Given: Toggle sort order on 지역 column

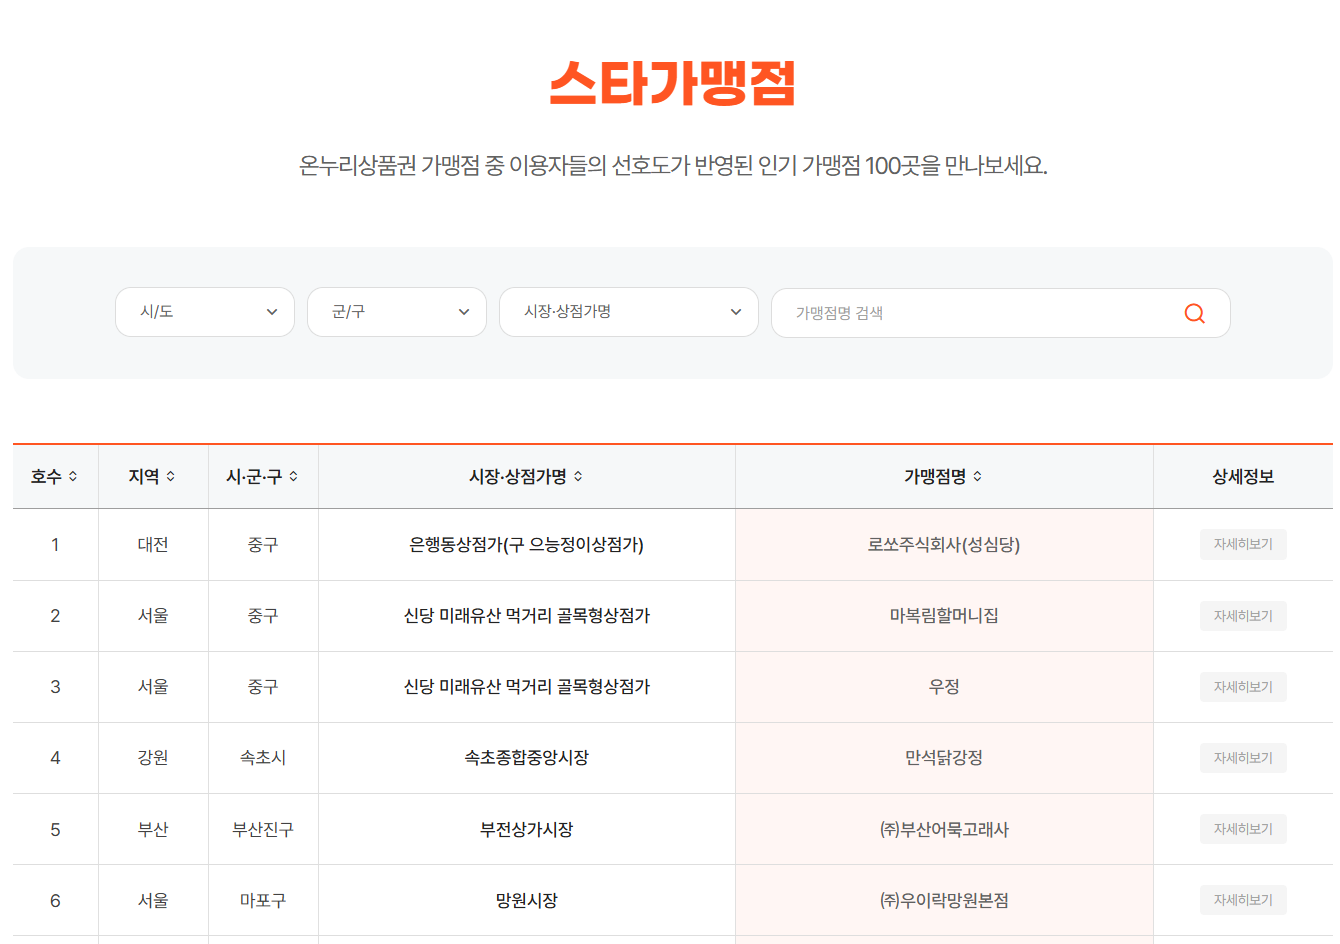Looking at the screenshot, I should 172,477.
